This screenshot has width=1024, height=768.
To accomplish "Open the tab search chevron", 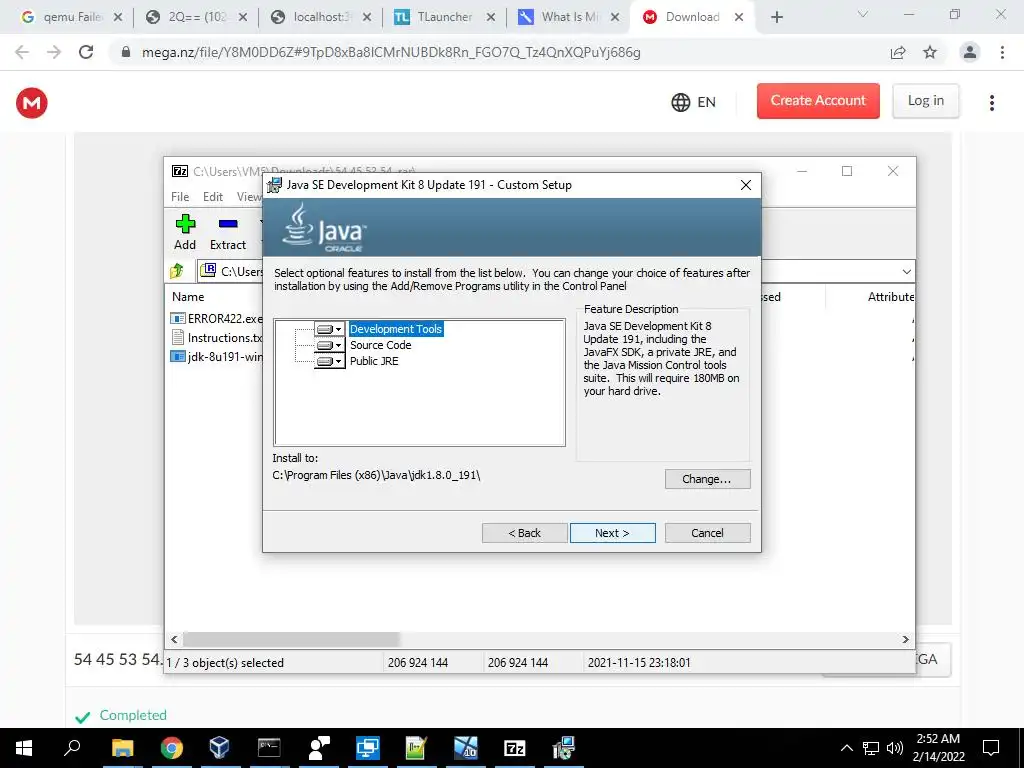I will tap(863, 14).
